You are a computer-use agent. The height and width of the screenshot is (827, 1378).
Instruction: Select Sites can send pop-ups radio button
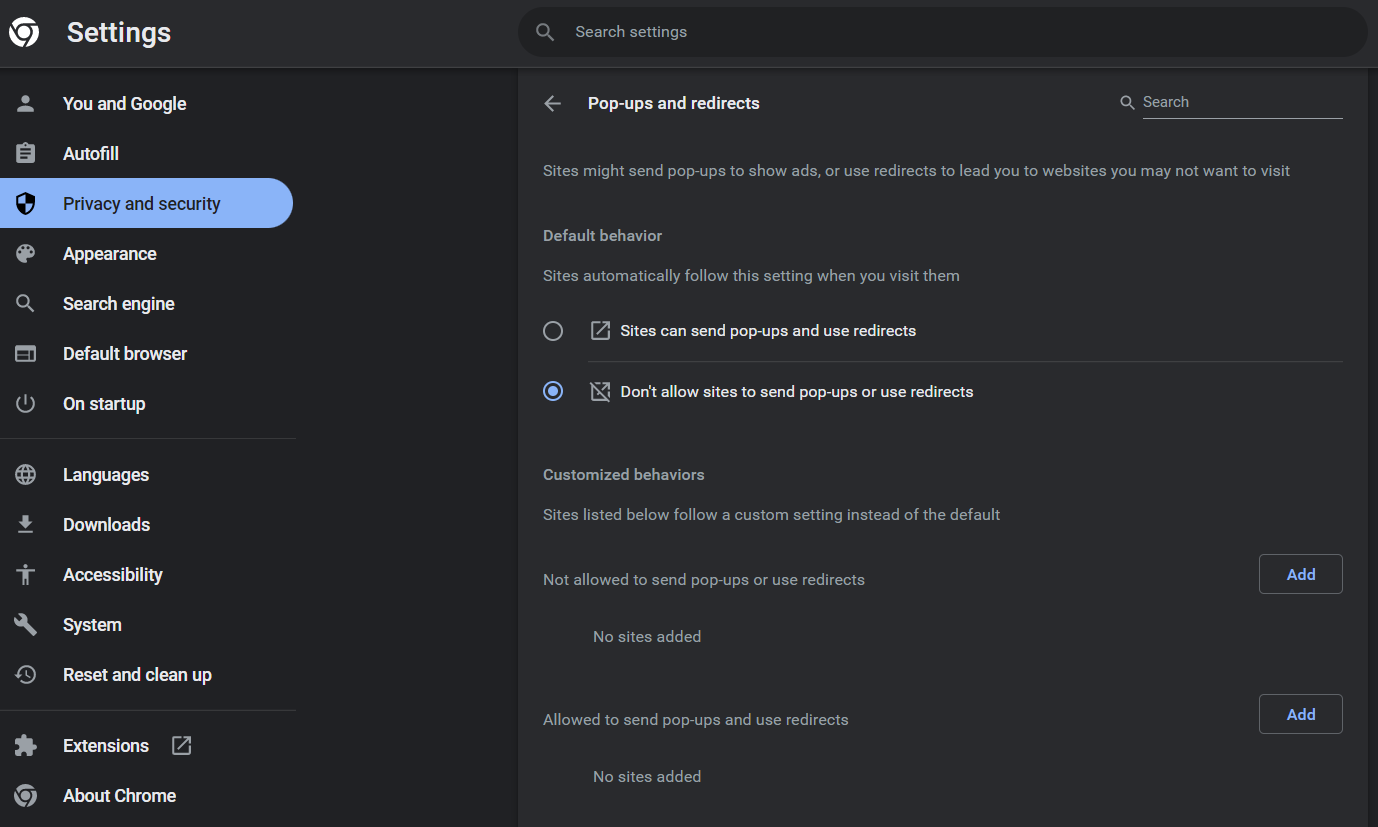point(553,331)
